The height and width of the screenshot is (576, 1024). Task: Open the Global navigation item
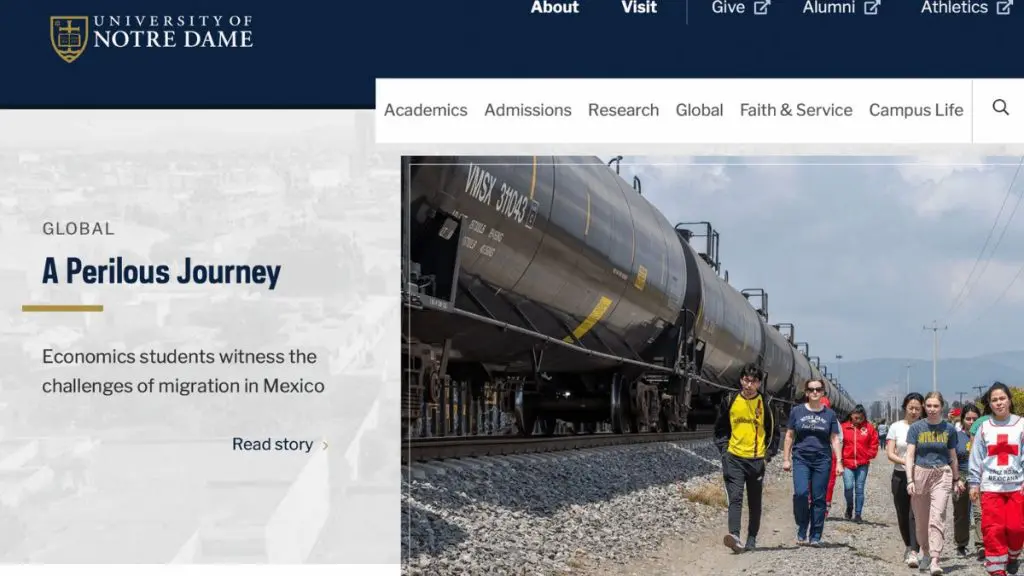coord(699,110)
